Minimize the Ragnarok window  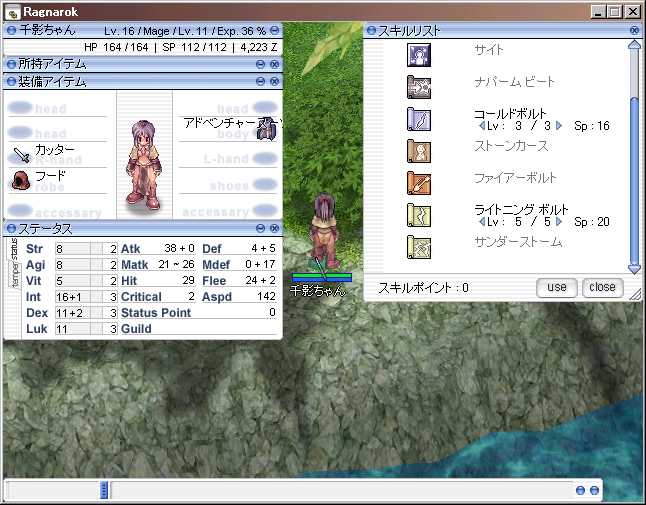pos(598,12)
